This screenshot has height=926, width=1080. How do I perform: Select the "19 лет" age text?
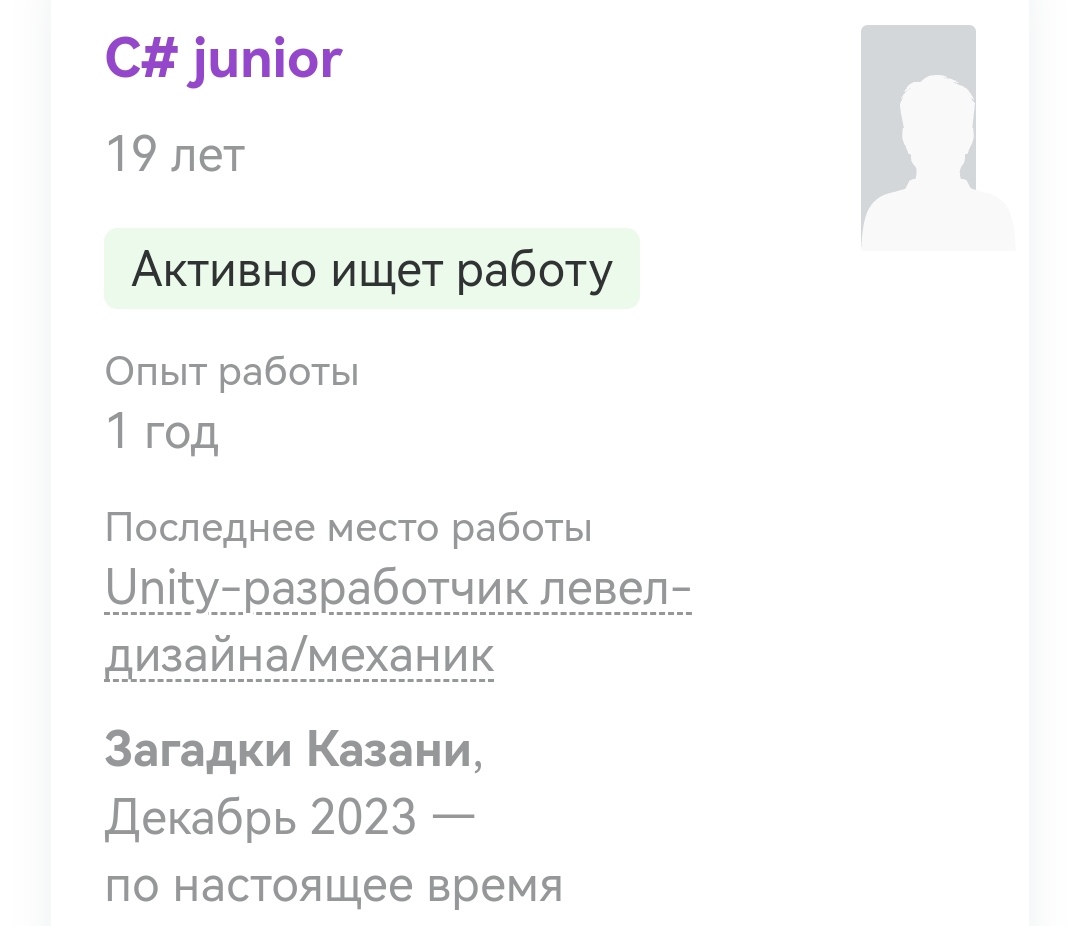[174, 155]
